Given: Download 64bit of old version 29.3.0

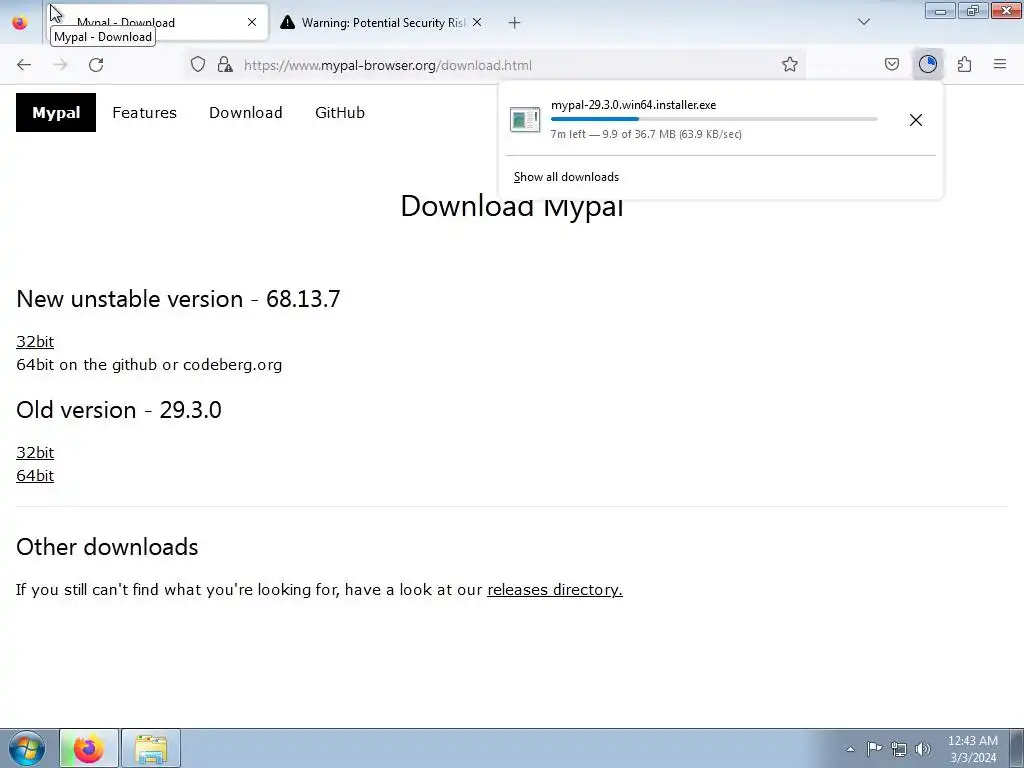Looking at the screenshot, I should 35,475.
